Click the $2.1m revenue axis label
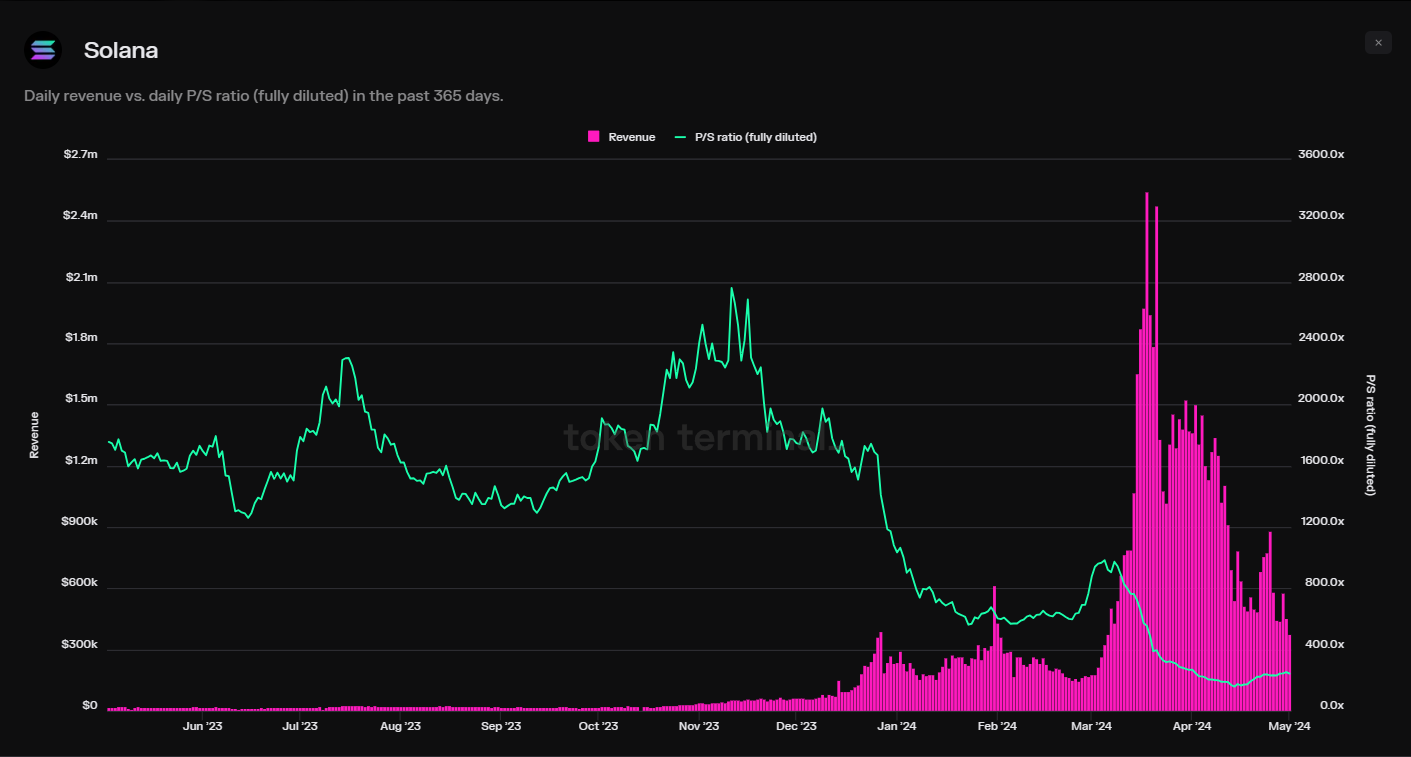This screenshot has height=757, width=1411. 81,277
